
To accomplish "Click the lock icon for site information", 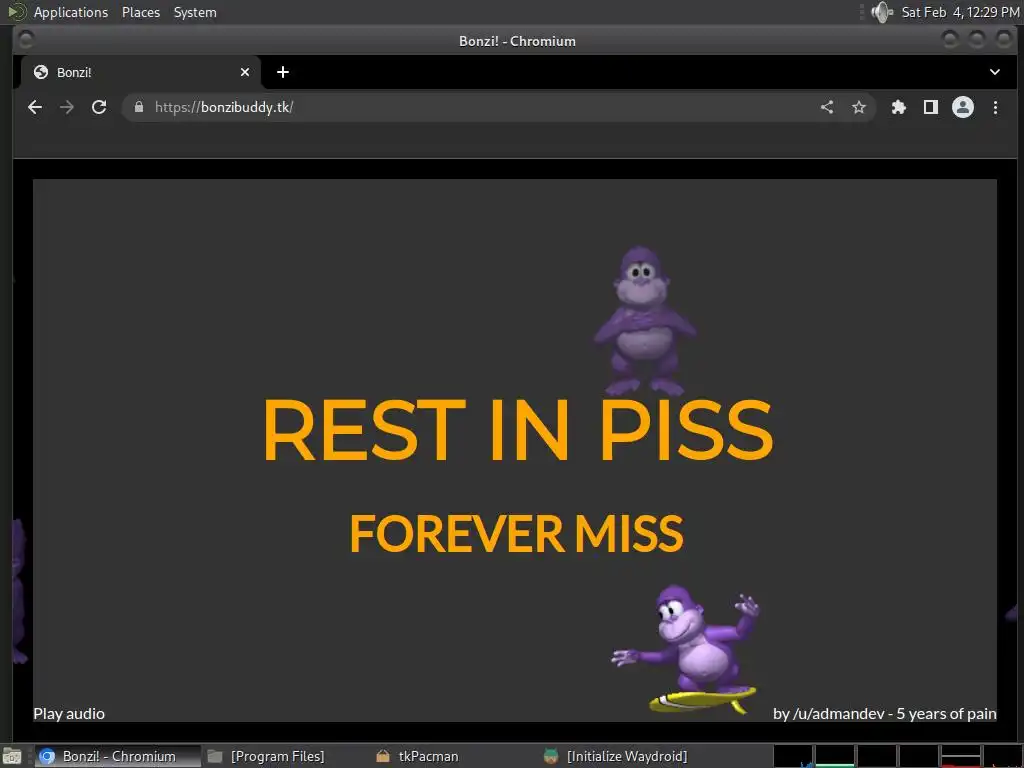I will pyautogui.click(x=138, y=107).
